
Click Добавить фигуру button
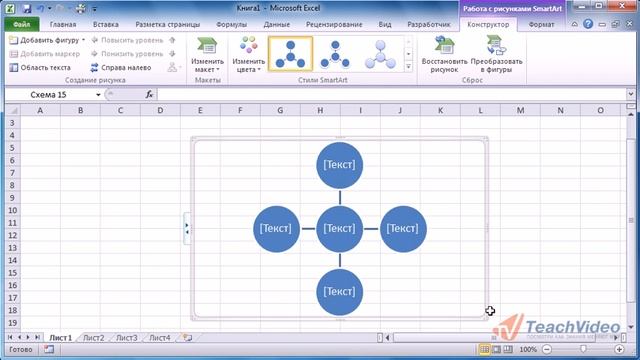[x=45, y=40]
